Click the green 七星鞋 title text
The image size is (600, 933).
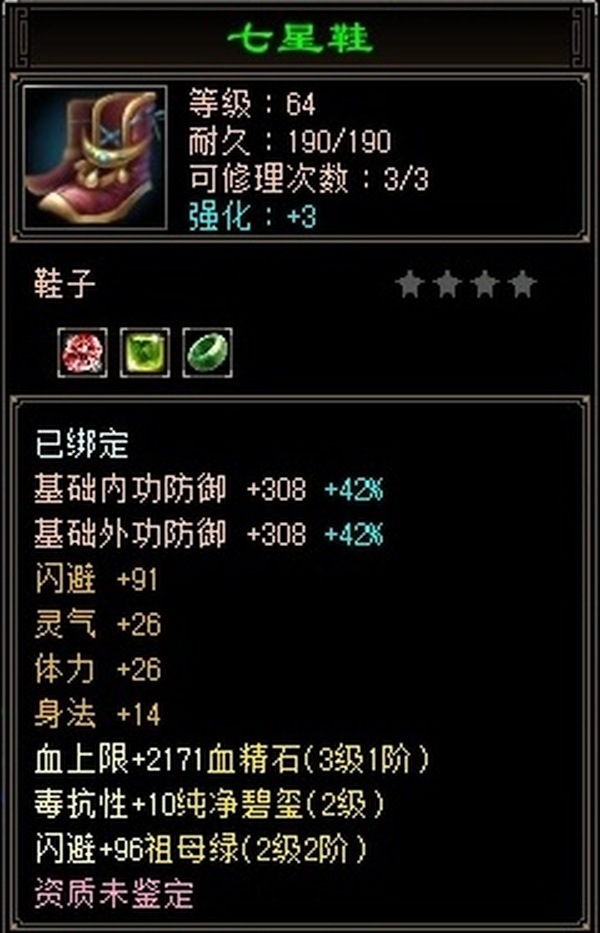click(300, 39)
